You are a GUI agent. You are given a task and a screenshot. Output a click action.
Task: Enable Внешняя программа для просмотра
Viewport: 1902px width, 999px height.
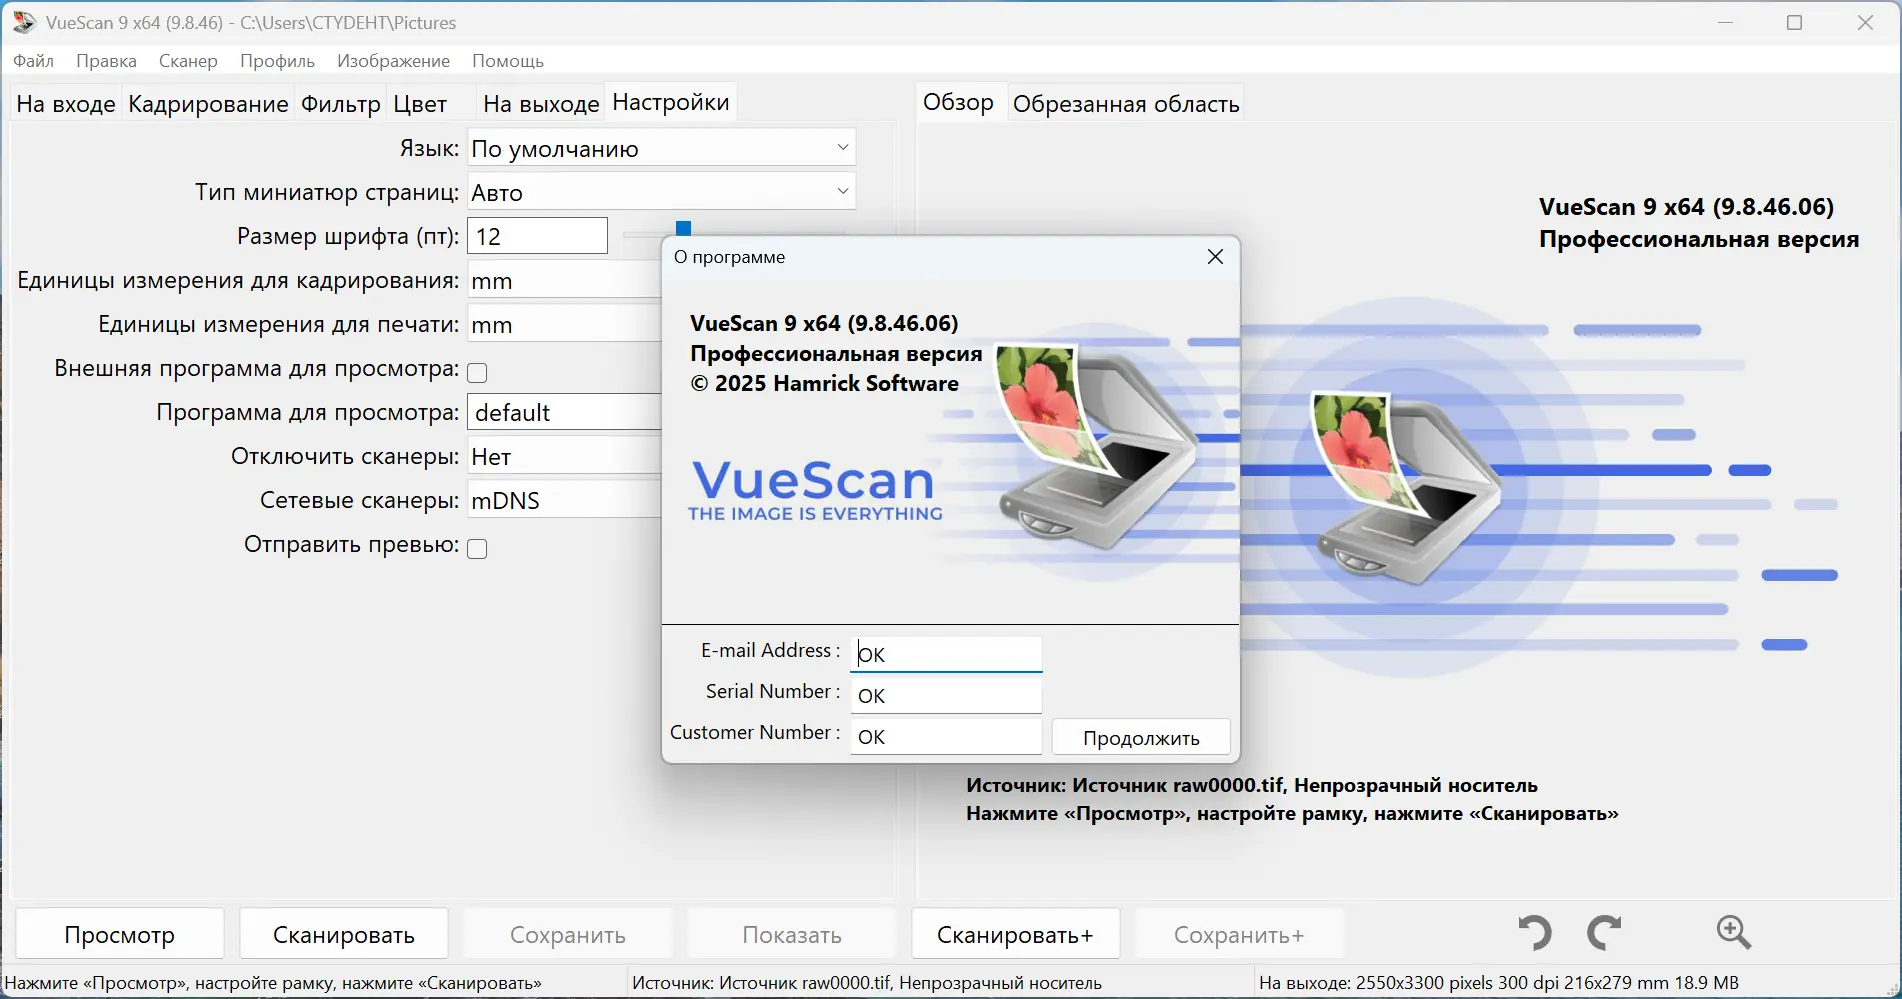pos(477,371)
